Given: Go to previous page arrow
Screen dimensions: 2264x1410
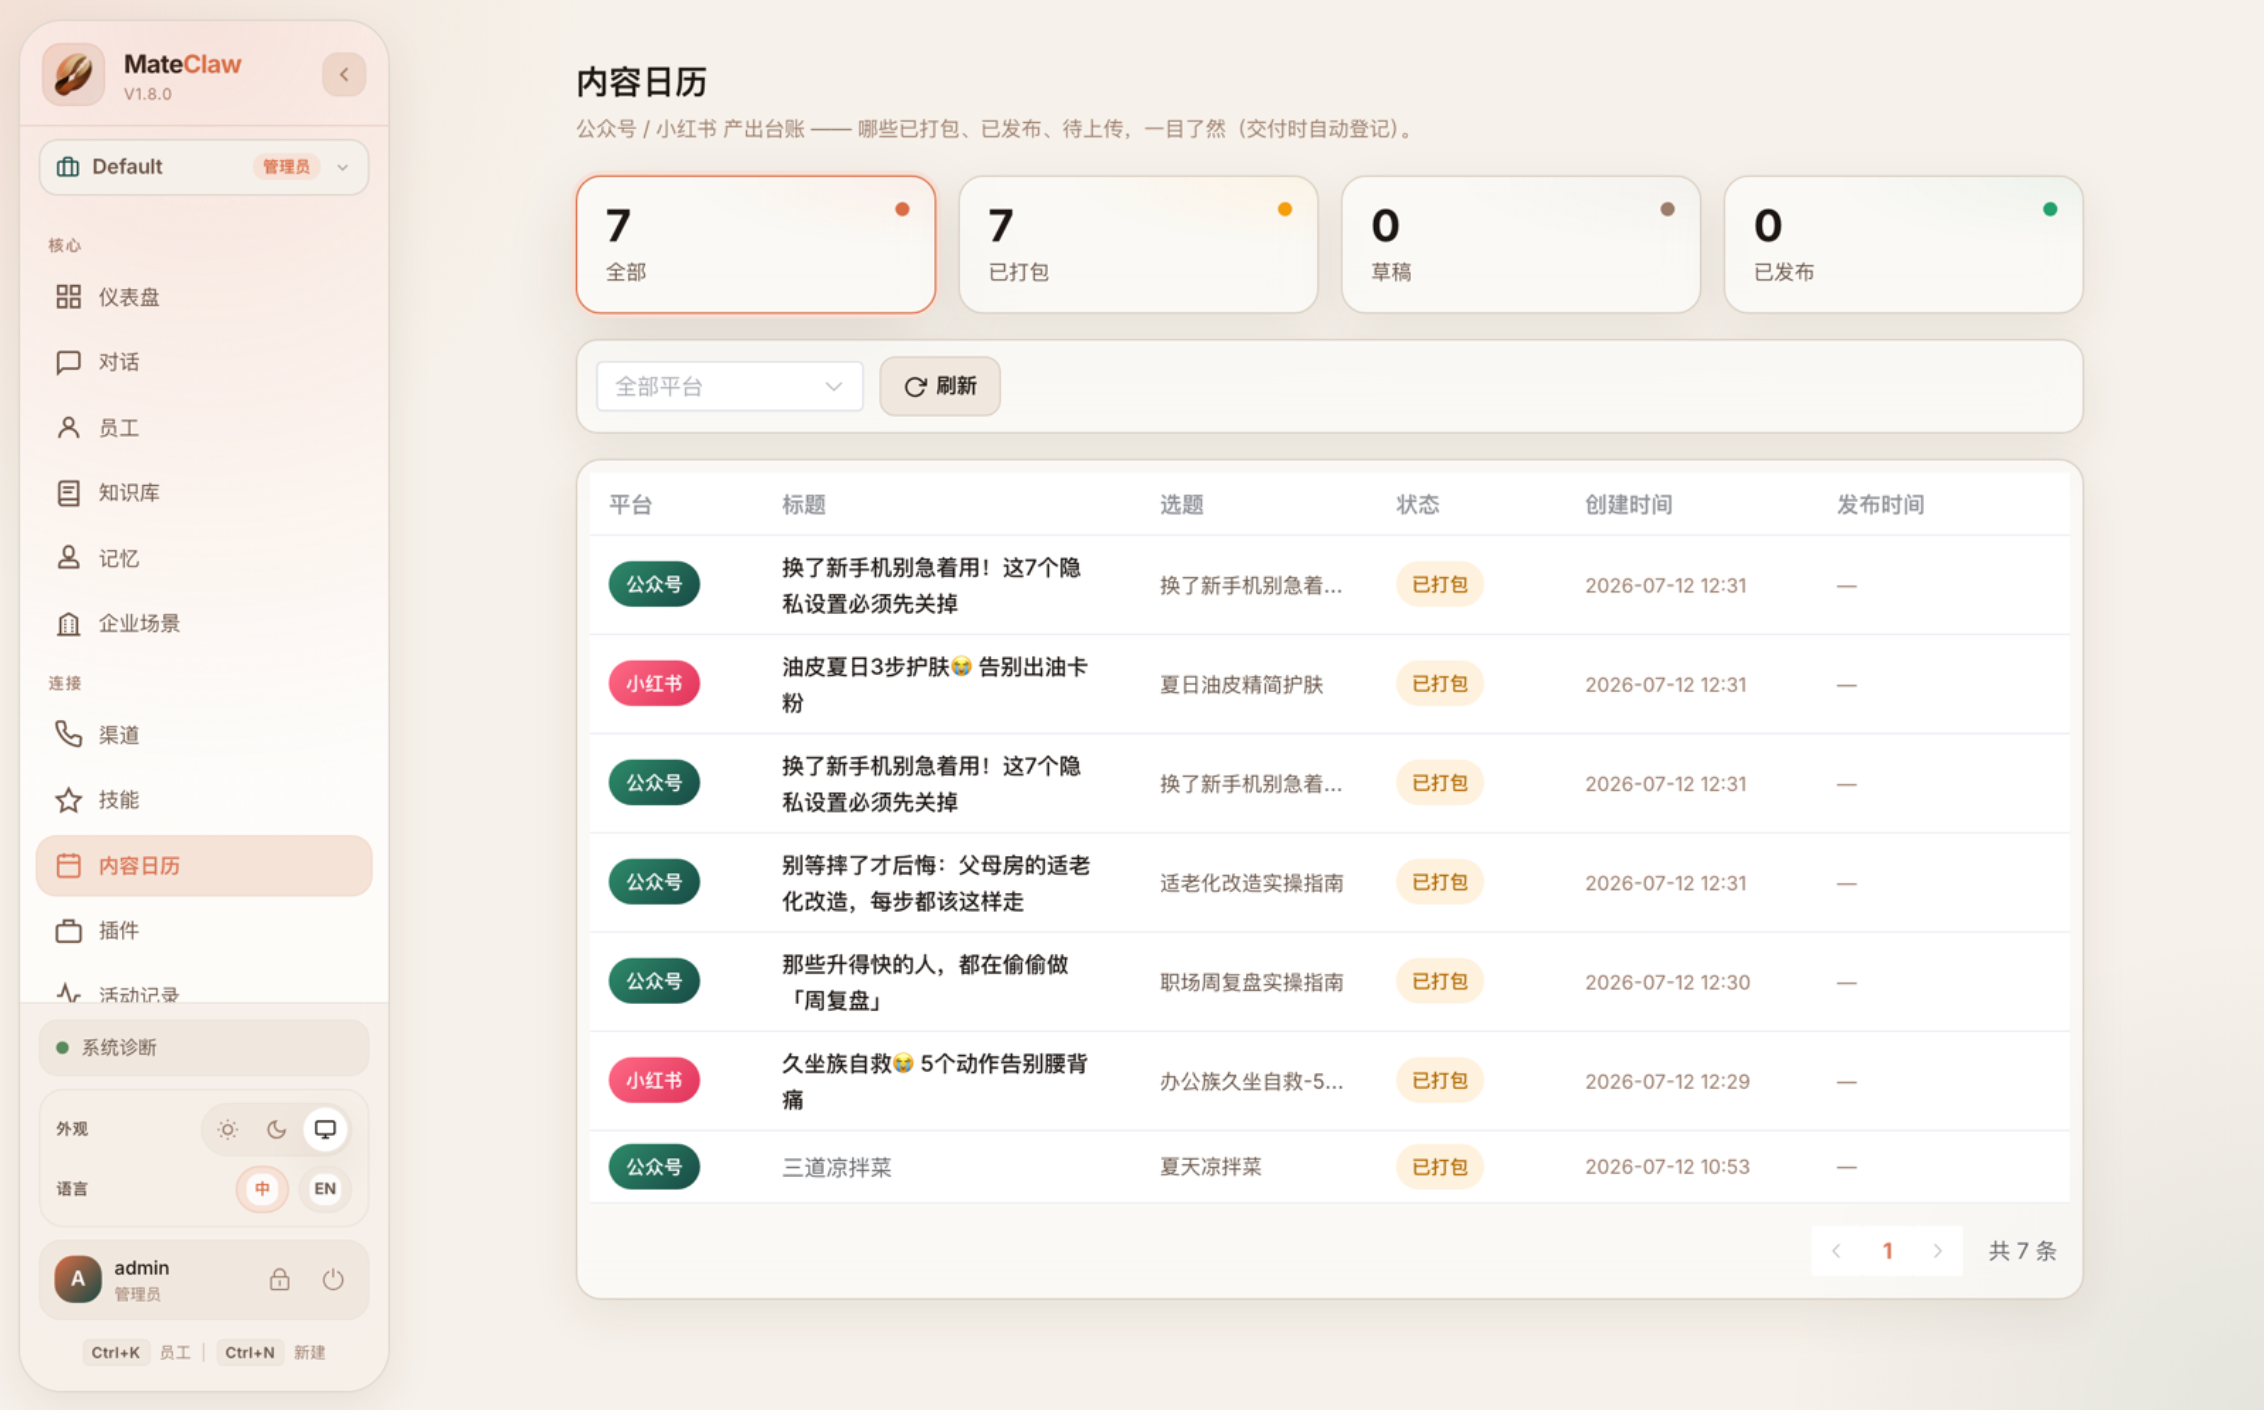Looking at the screenshot, I should [x=1836, y=1251].
